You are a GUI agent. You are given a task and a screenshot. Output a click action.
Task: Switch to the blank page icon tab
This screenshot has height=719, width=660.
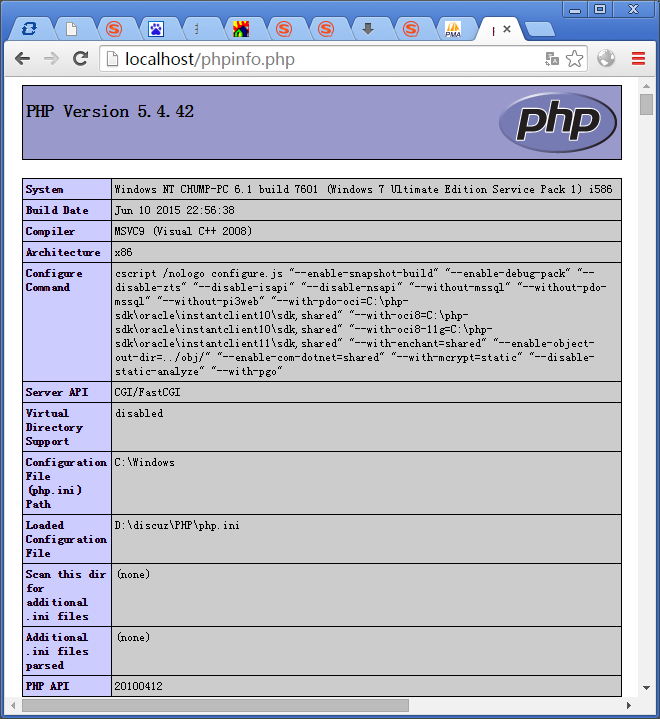pos(72,29)
